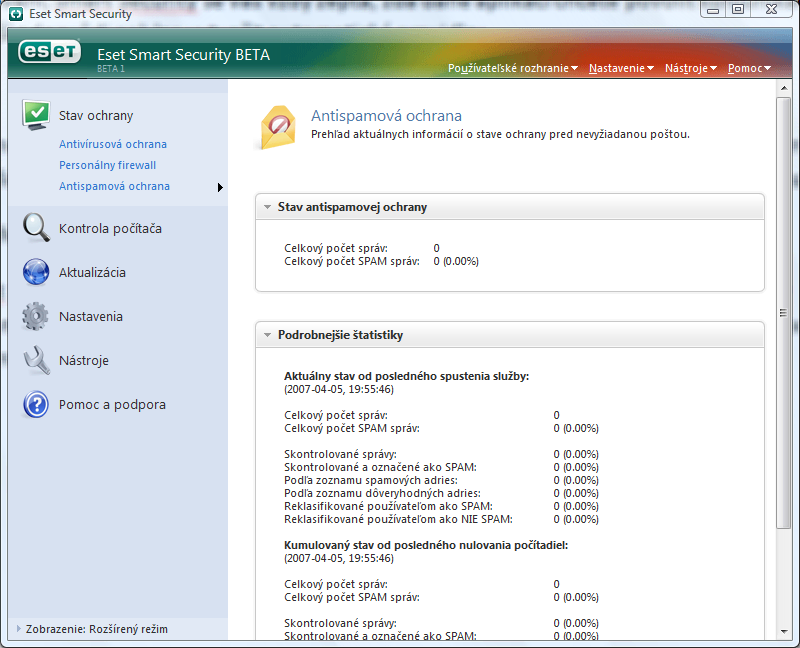This screenshot has height=648, width=800.
Task: Minimize the Eset Smart Security window
Action: point(713,10)
